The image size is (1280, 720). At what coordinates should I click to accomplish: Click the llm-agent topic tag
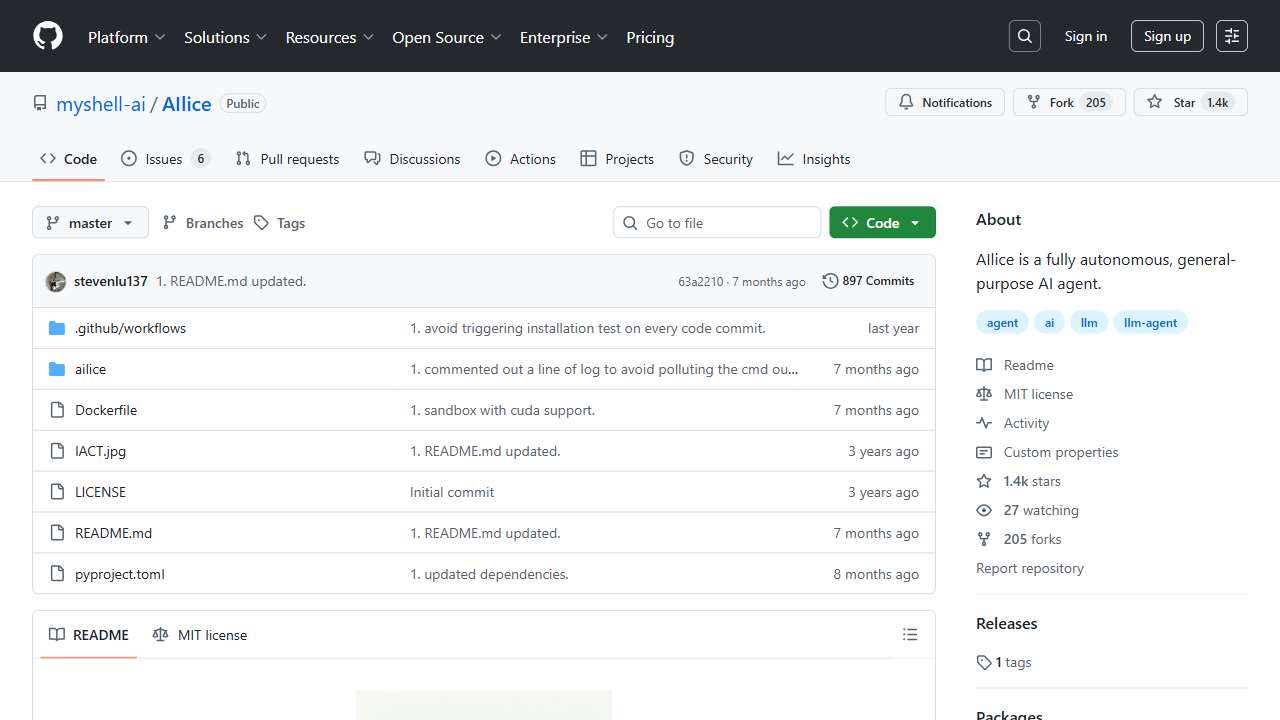(x=1150, y=323)
